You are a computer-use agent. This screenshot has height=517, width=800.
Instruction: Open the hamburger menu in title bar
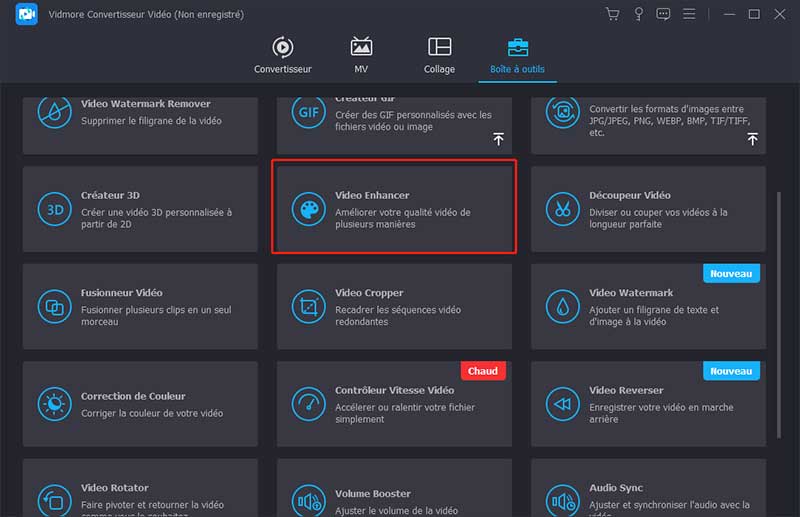click(688, 14)
